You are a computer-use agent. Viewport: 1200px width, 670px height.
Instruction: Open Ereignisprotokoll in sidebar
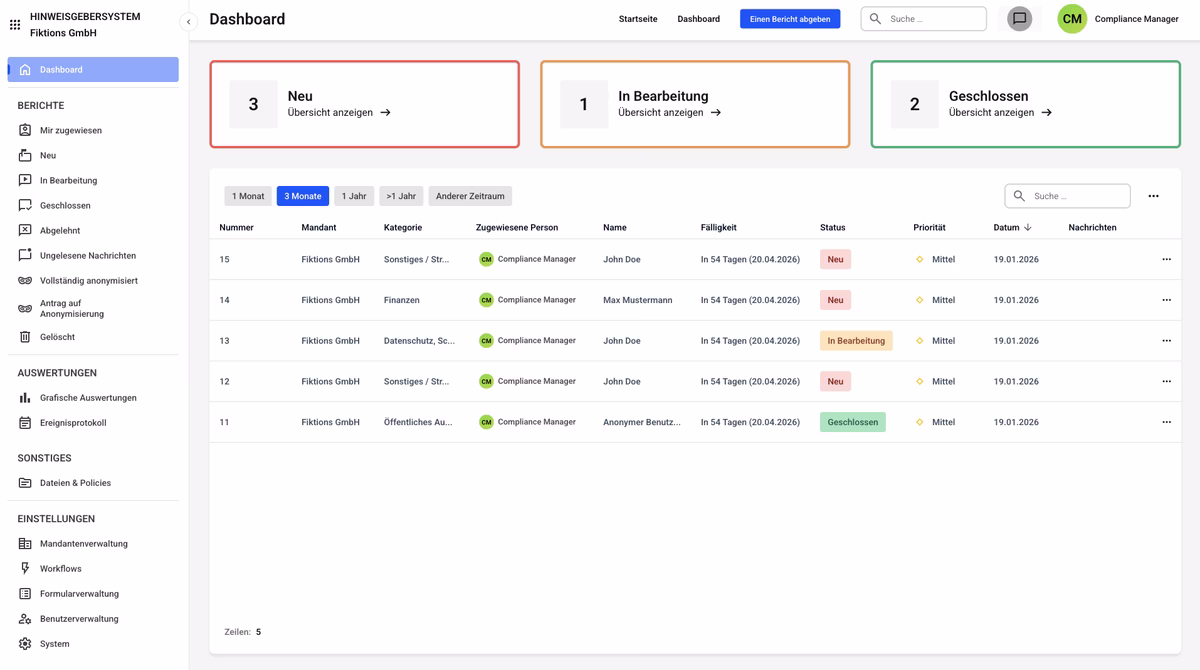(72, 423)
